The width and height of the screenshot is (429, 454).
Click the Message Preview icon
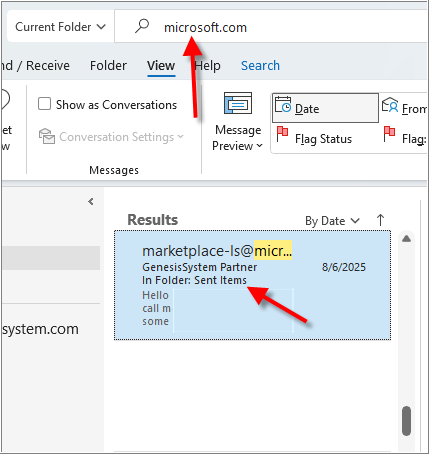(x=238, y=103)
